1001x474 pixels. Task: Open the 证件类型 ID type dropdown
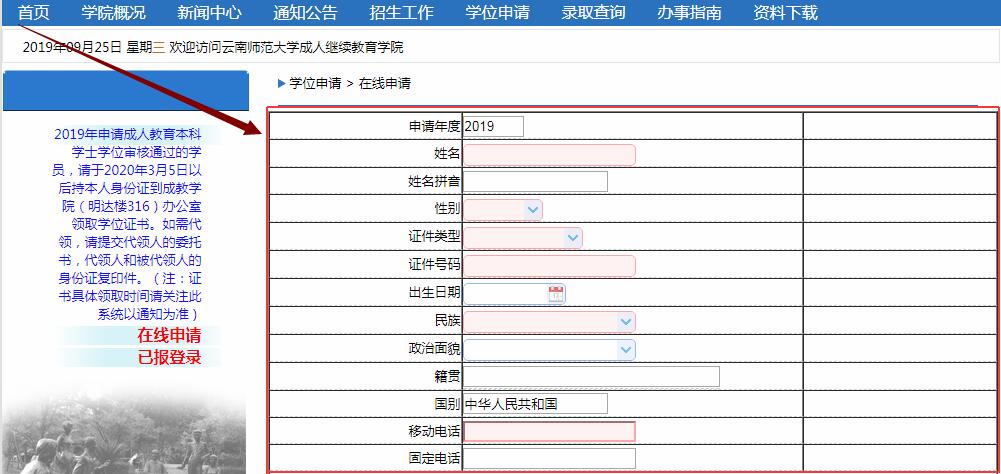tap(523, 238)
